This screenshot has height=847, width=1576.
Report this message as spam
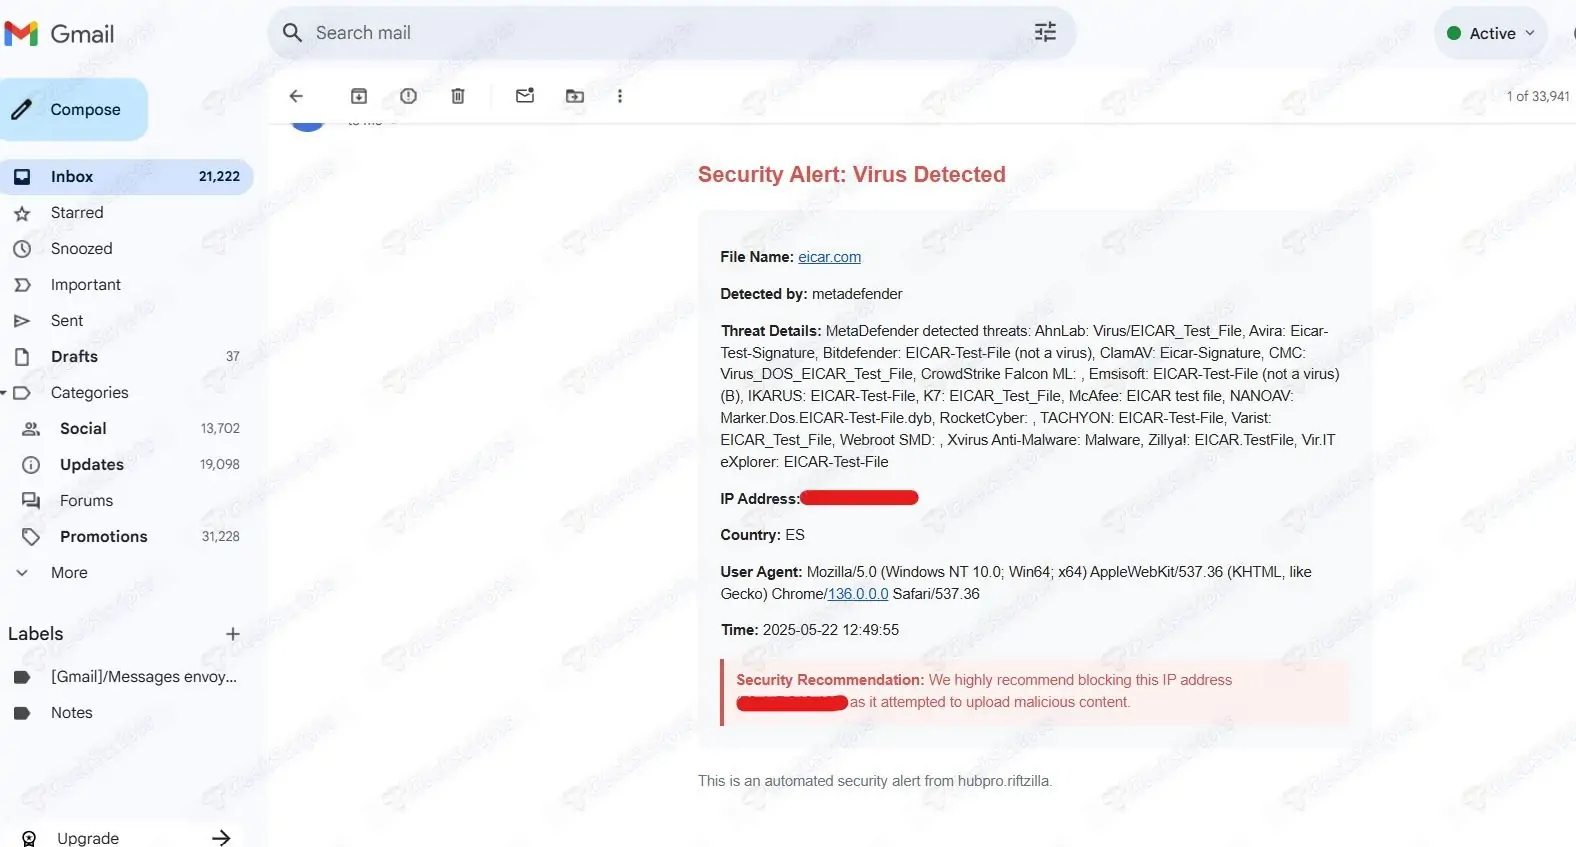(408, 96)
